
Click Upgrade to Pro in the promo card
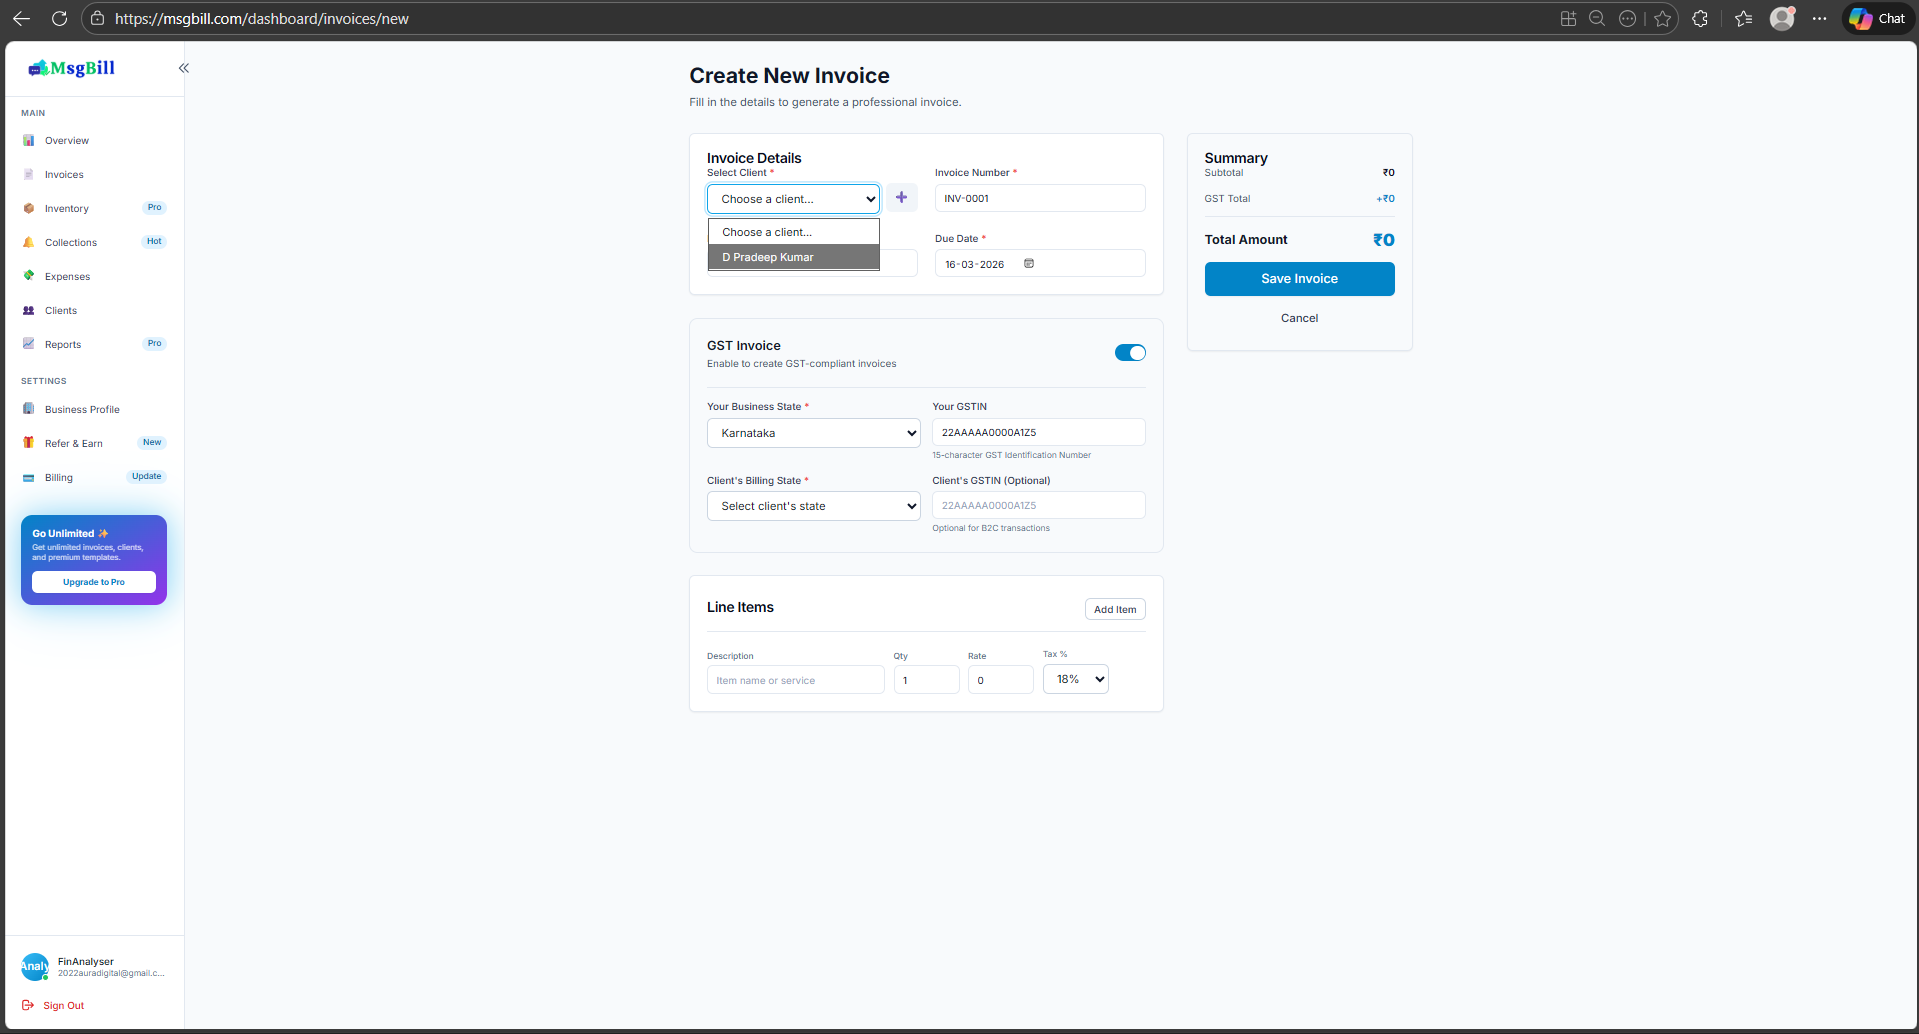coord(93,582)
